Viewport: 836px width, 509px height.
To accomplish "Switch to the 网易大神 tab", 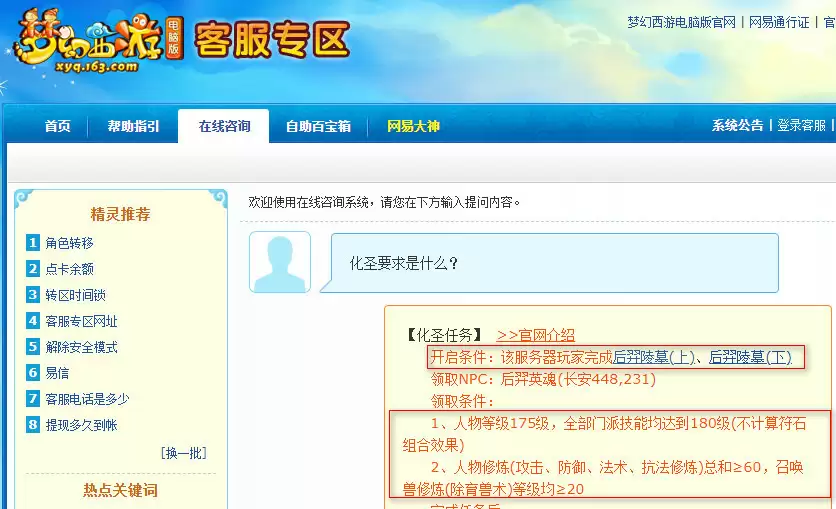I will (413, 126).
